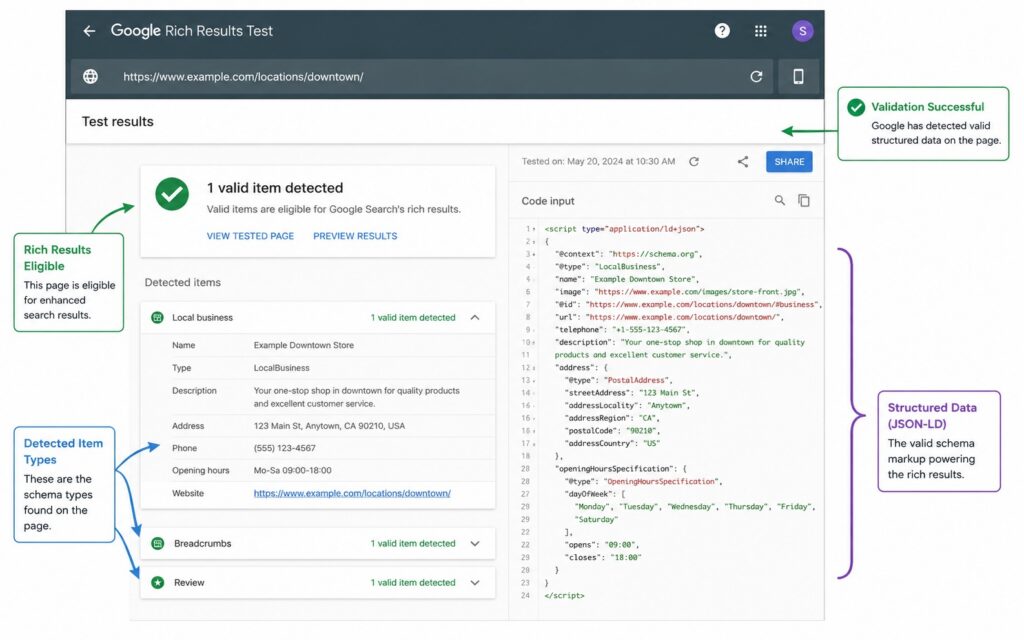This screenshot has width=1024, height=640.
Task: Open the help question mark icon
Action: pos(722,31)
